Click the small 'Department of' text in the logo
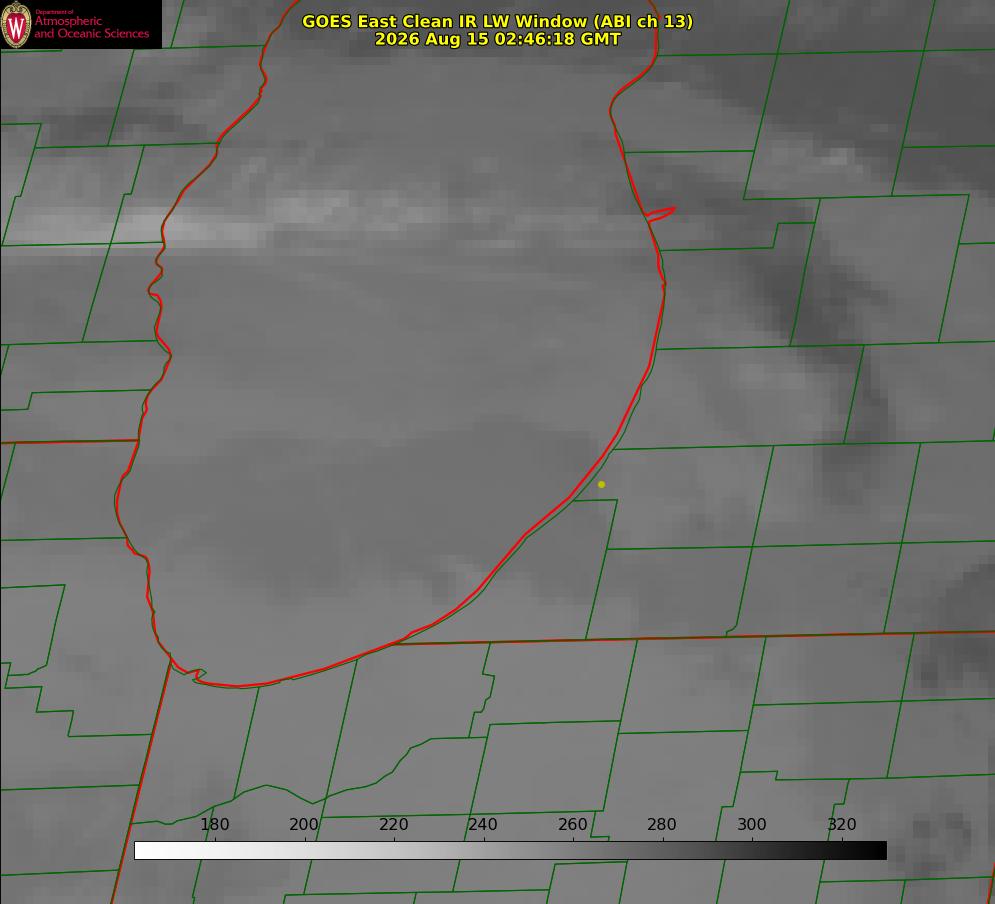Viewport: 995px width, 904px height. click(54, 12)
